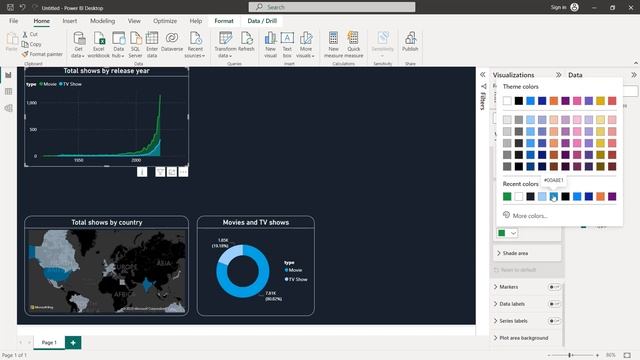
Task: Collapse the Visualizations pane
Action: (x=558, y=75)
